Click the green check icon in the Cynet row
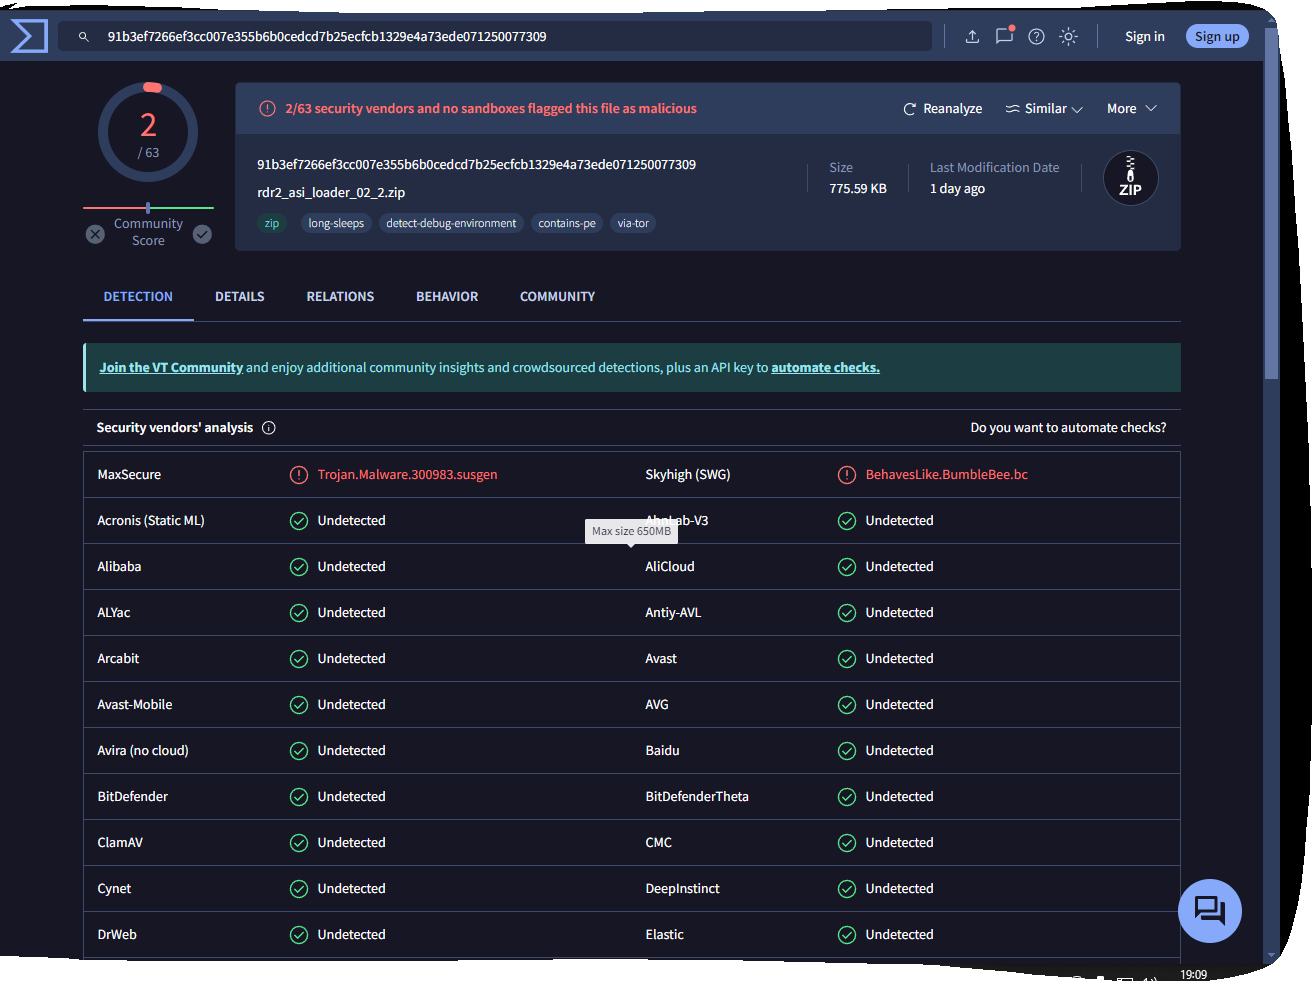Image resolution: width=1312 pixels, height=982 pixels. click(299, 889)
